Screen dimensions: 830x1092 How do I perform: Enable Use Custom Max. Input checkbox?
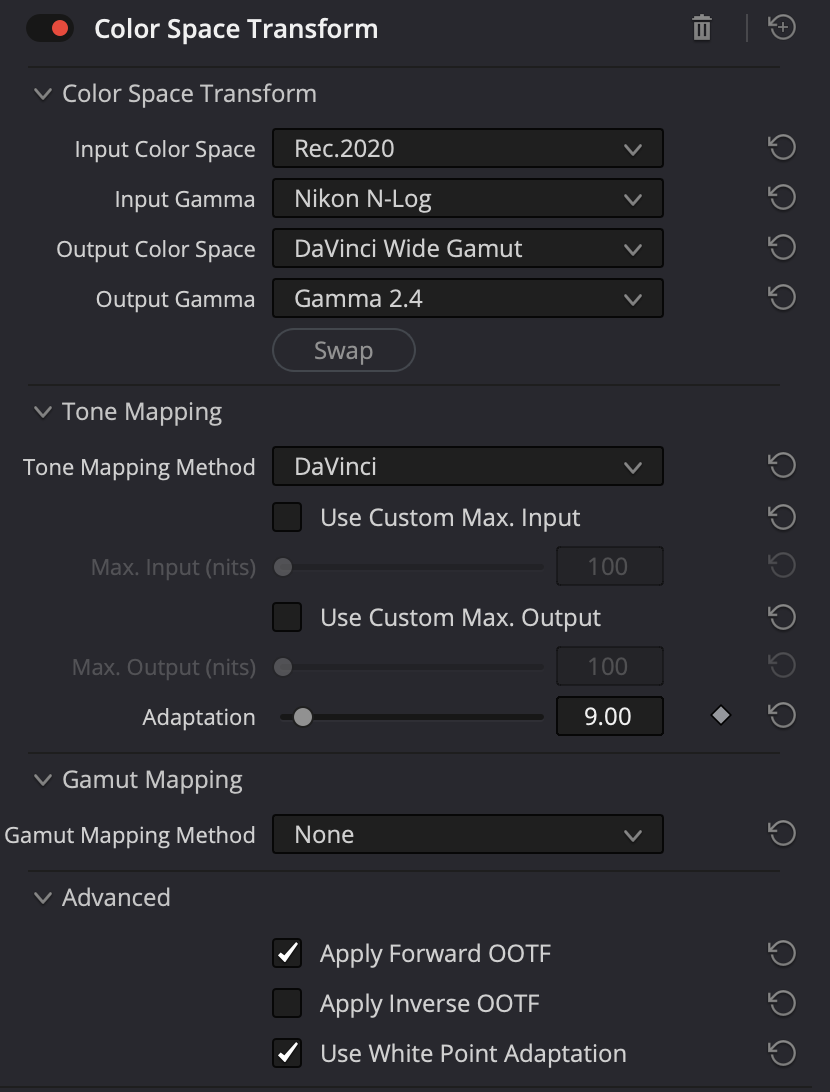(x=287, y=517)
